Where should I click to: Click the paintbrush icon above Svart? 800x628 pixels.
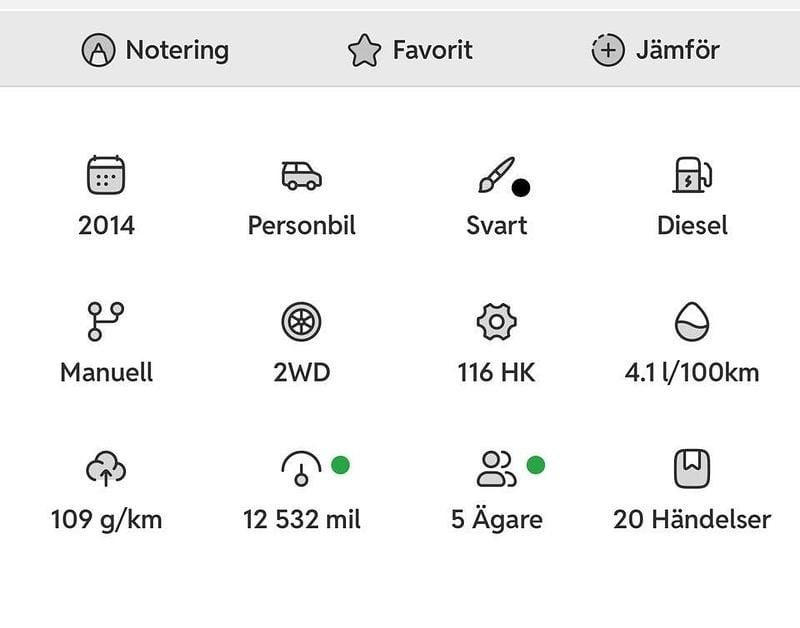(x=495, y=174)
